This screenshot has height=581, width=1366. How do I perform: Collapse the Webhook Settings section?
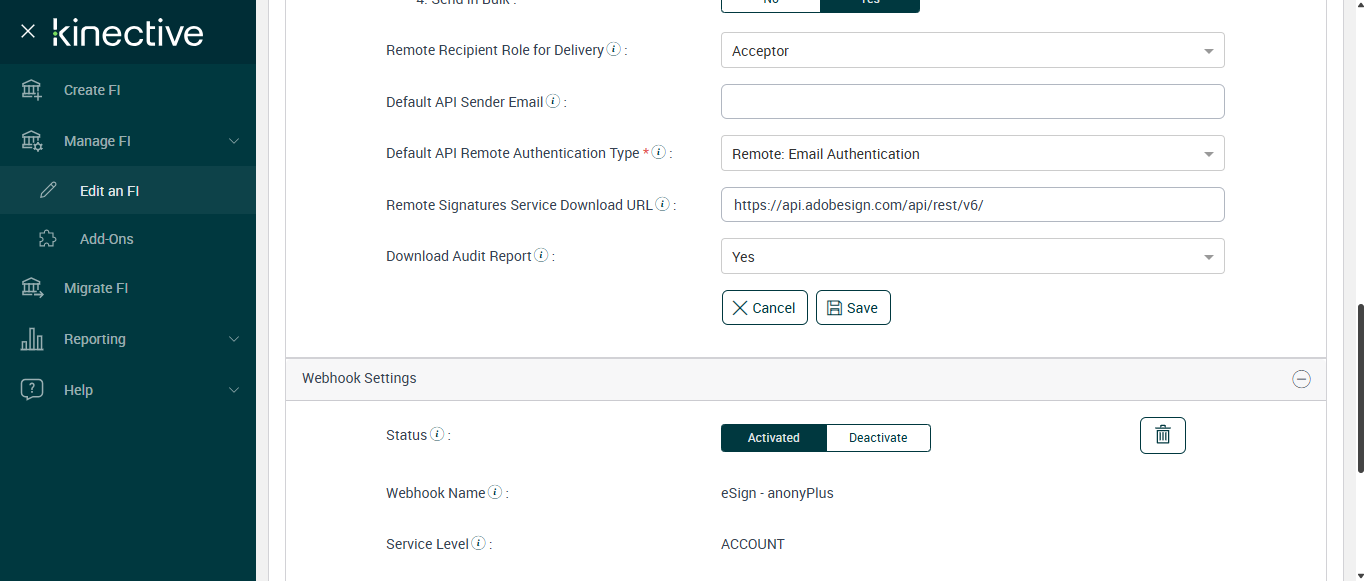click(1301, 379)
